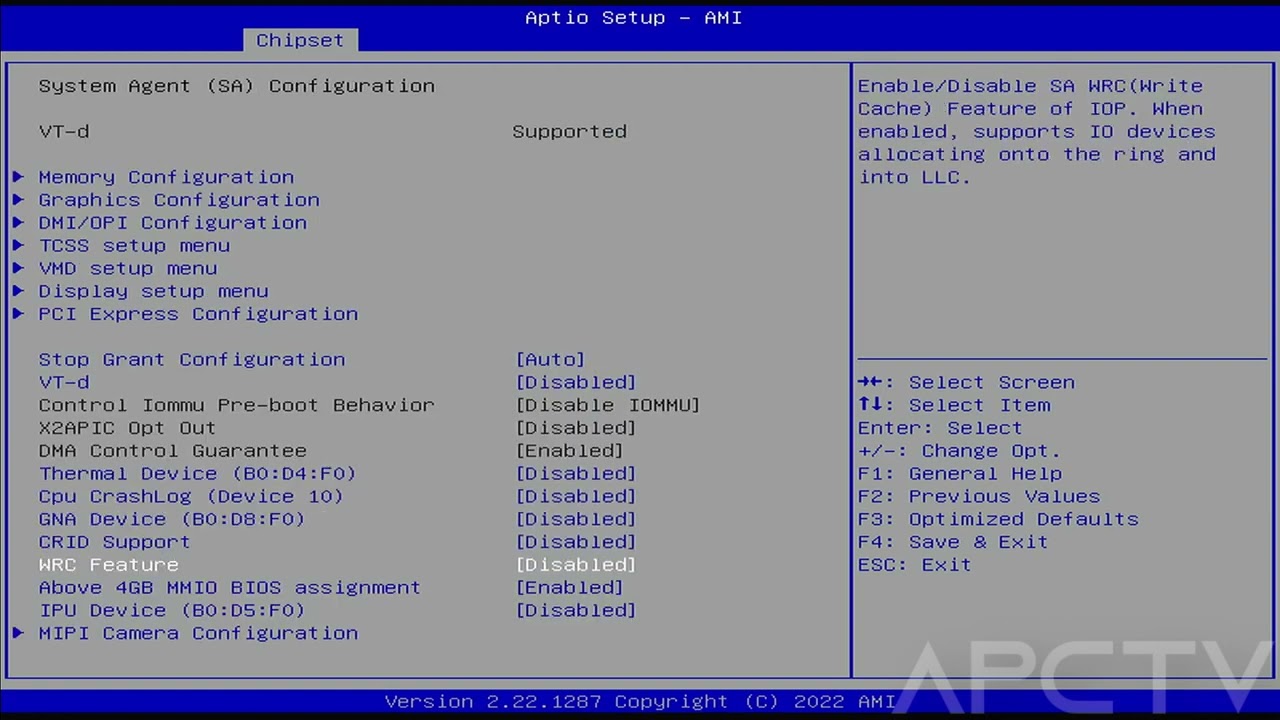The image size is (1280, 720).
Task: Open PCI Express Configuration submenu
Action: tap(198, 314)
